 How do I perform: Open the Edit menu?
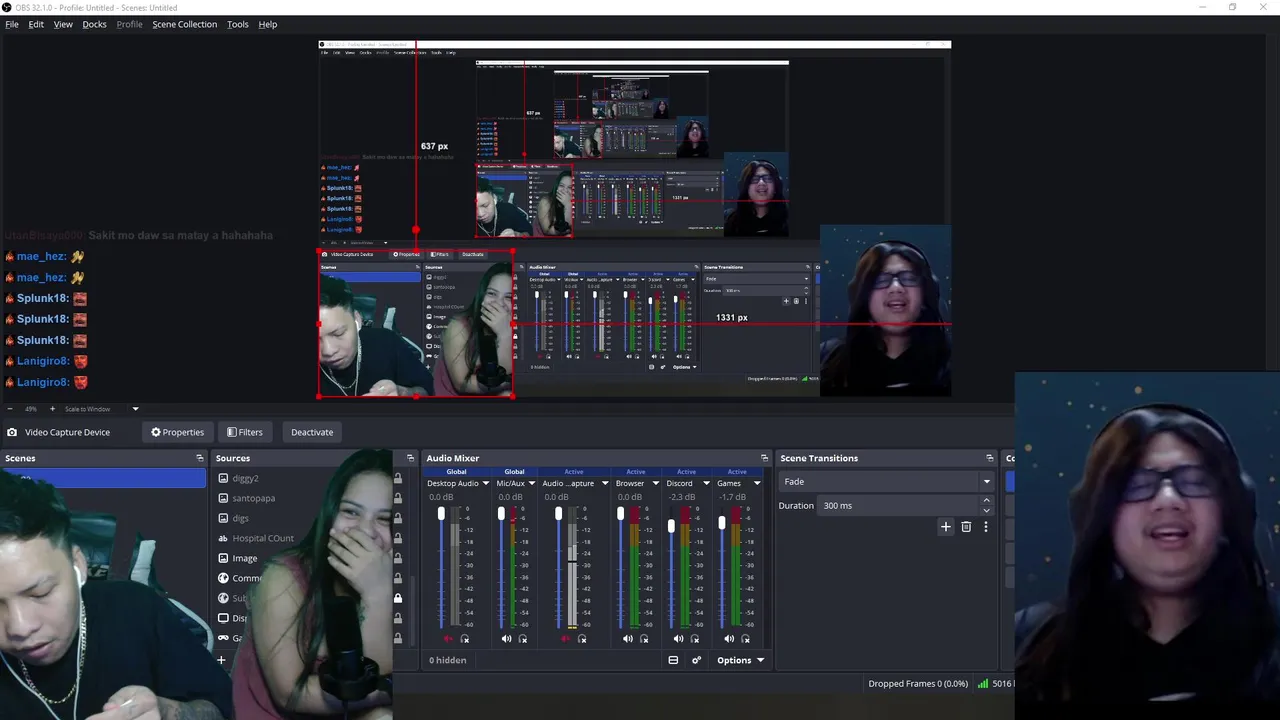36,24
